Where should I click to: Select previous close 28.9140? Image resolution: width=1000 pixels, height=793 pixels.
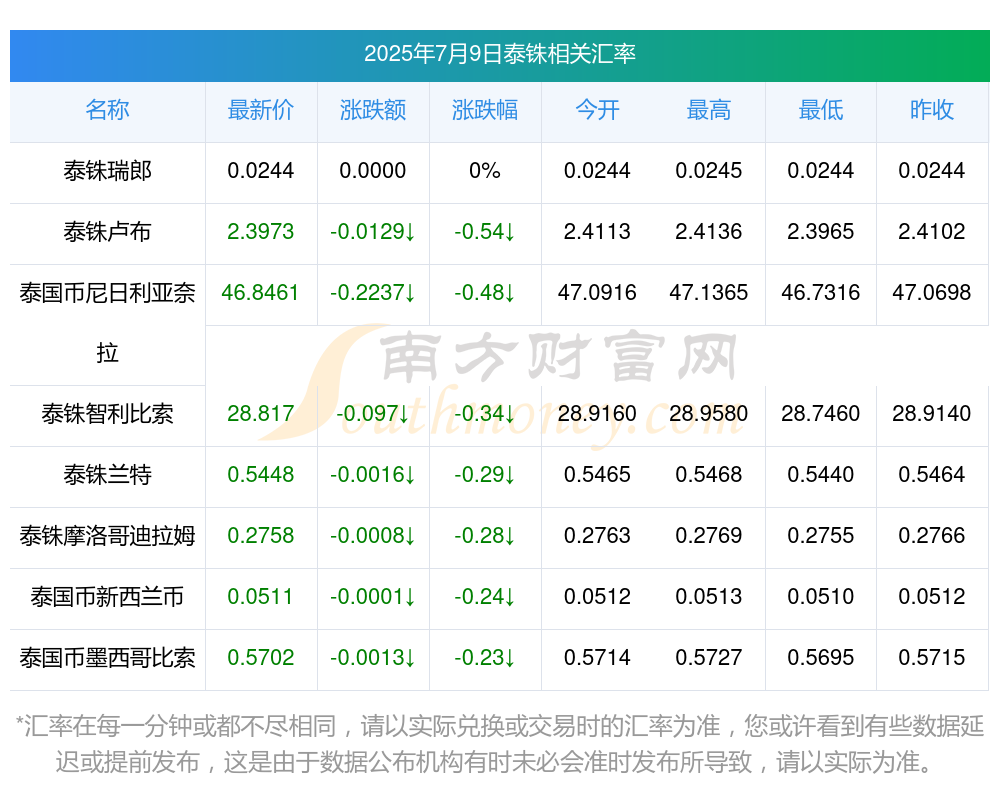[932, 413]
